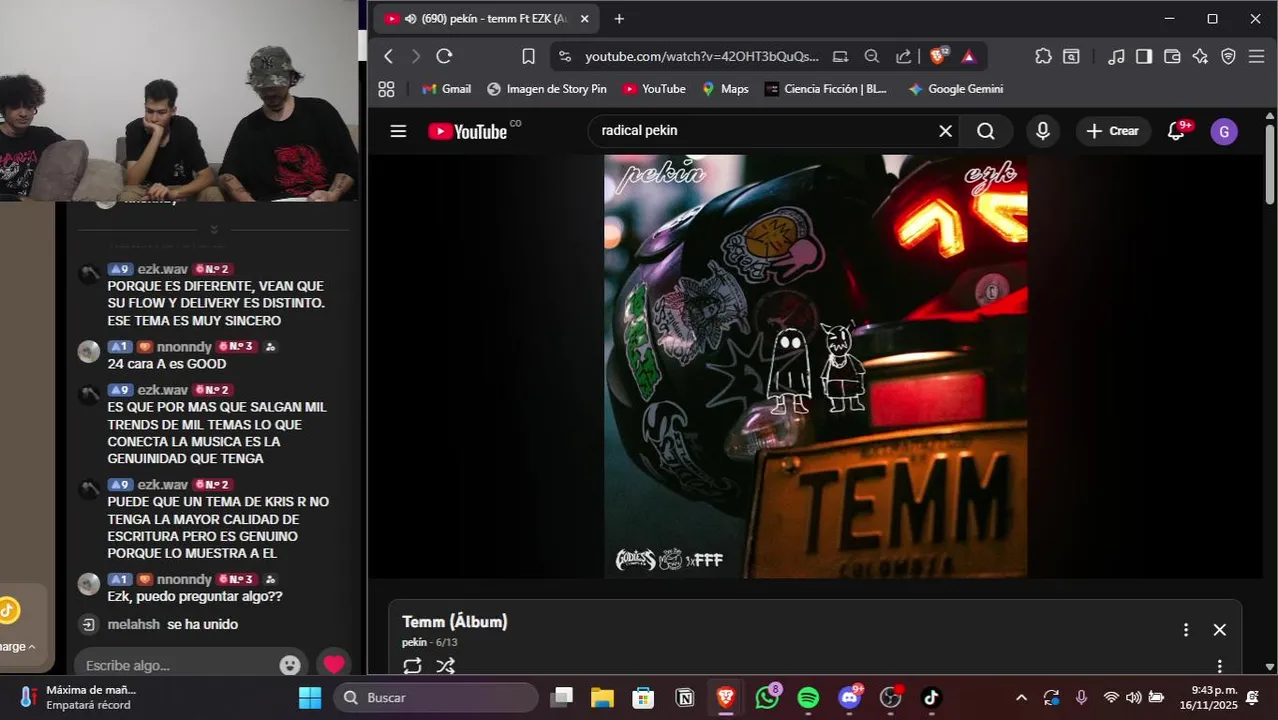
Task: Share this page via the share icon
Action: [903, 57]
